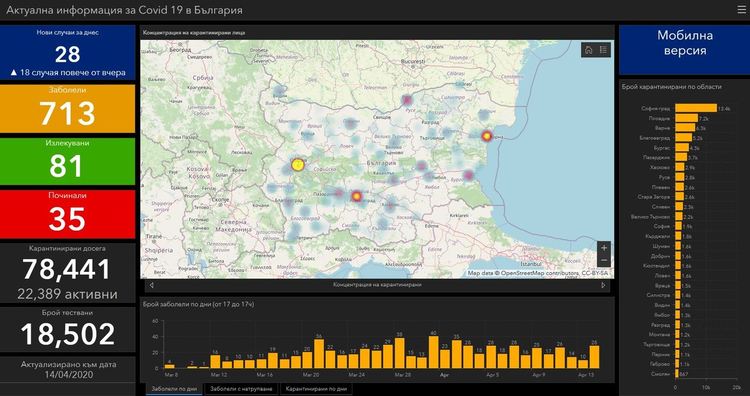750x396 pixels.
Task: Select the Смолян bar in region chart
Action: (677, 374)
